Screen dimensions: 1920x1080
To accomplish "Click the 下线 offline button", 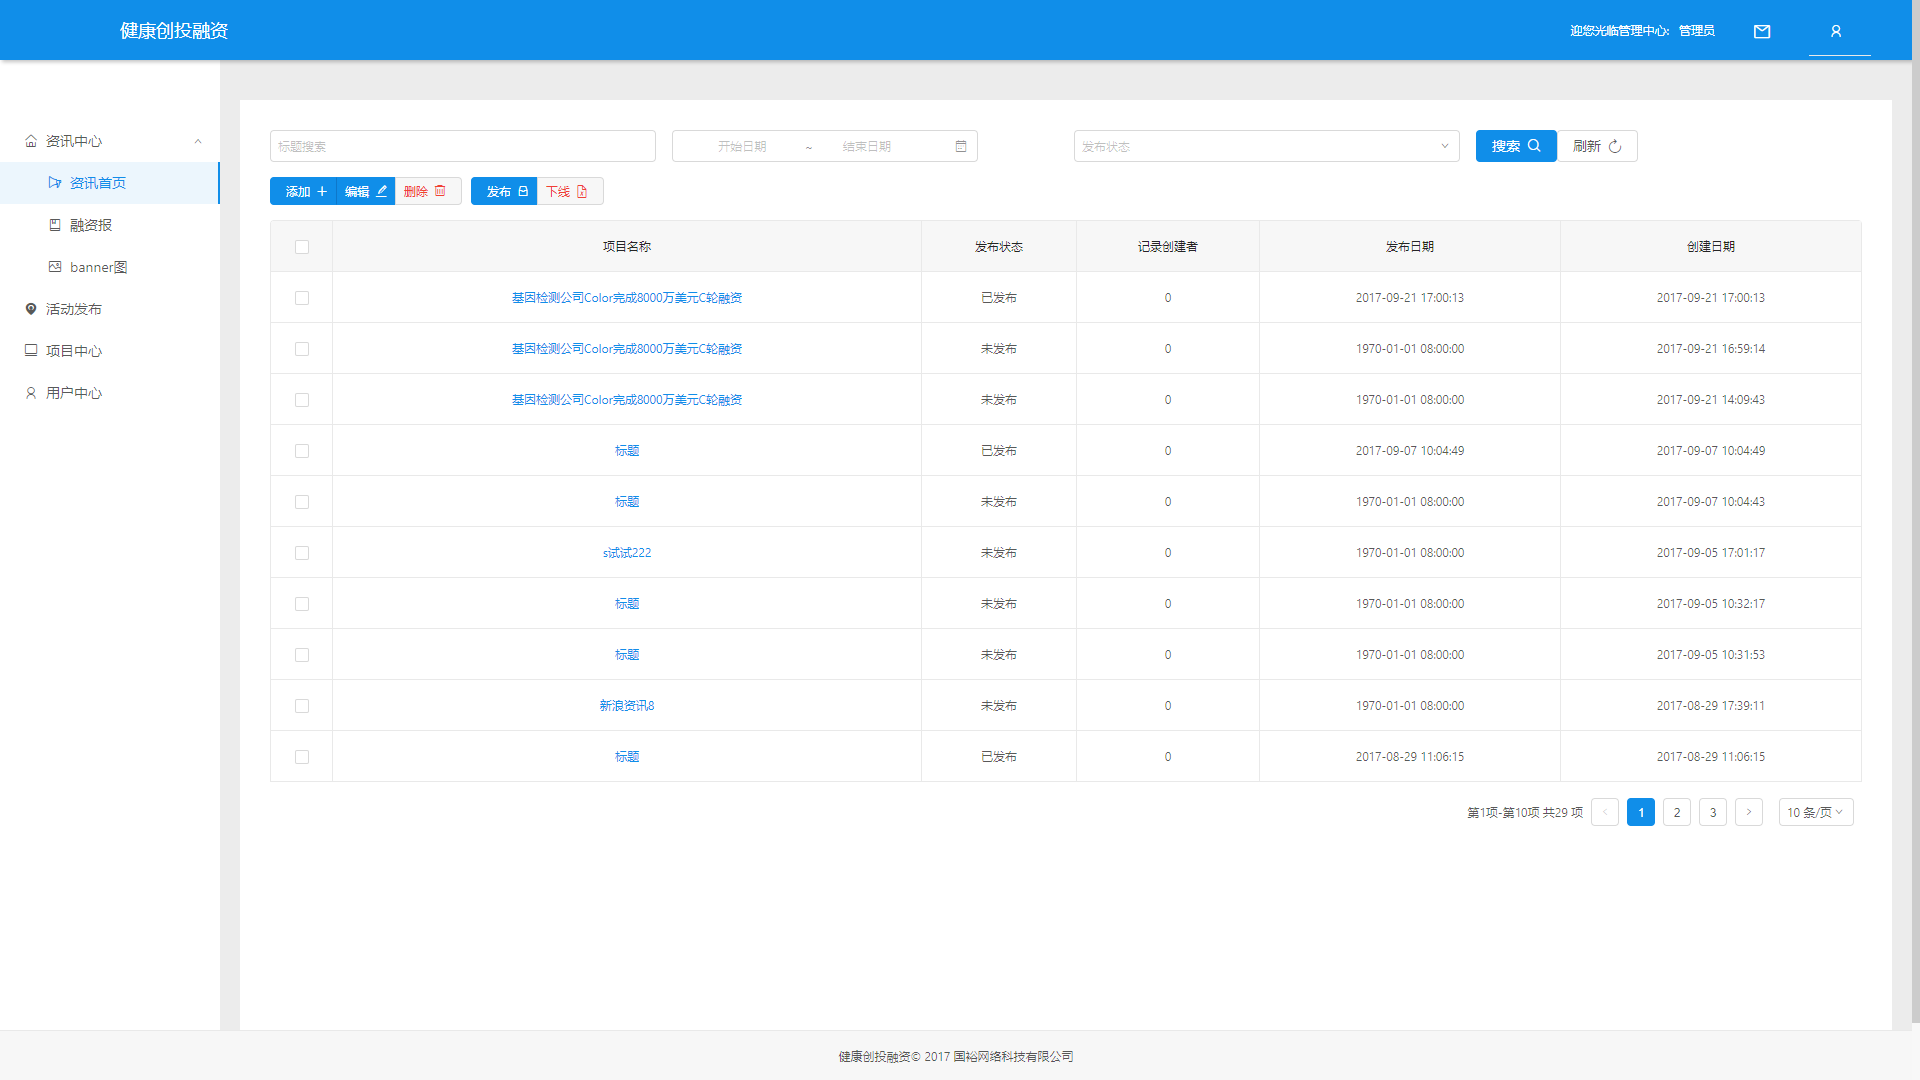I will (570, 191).
